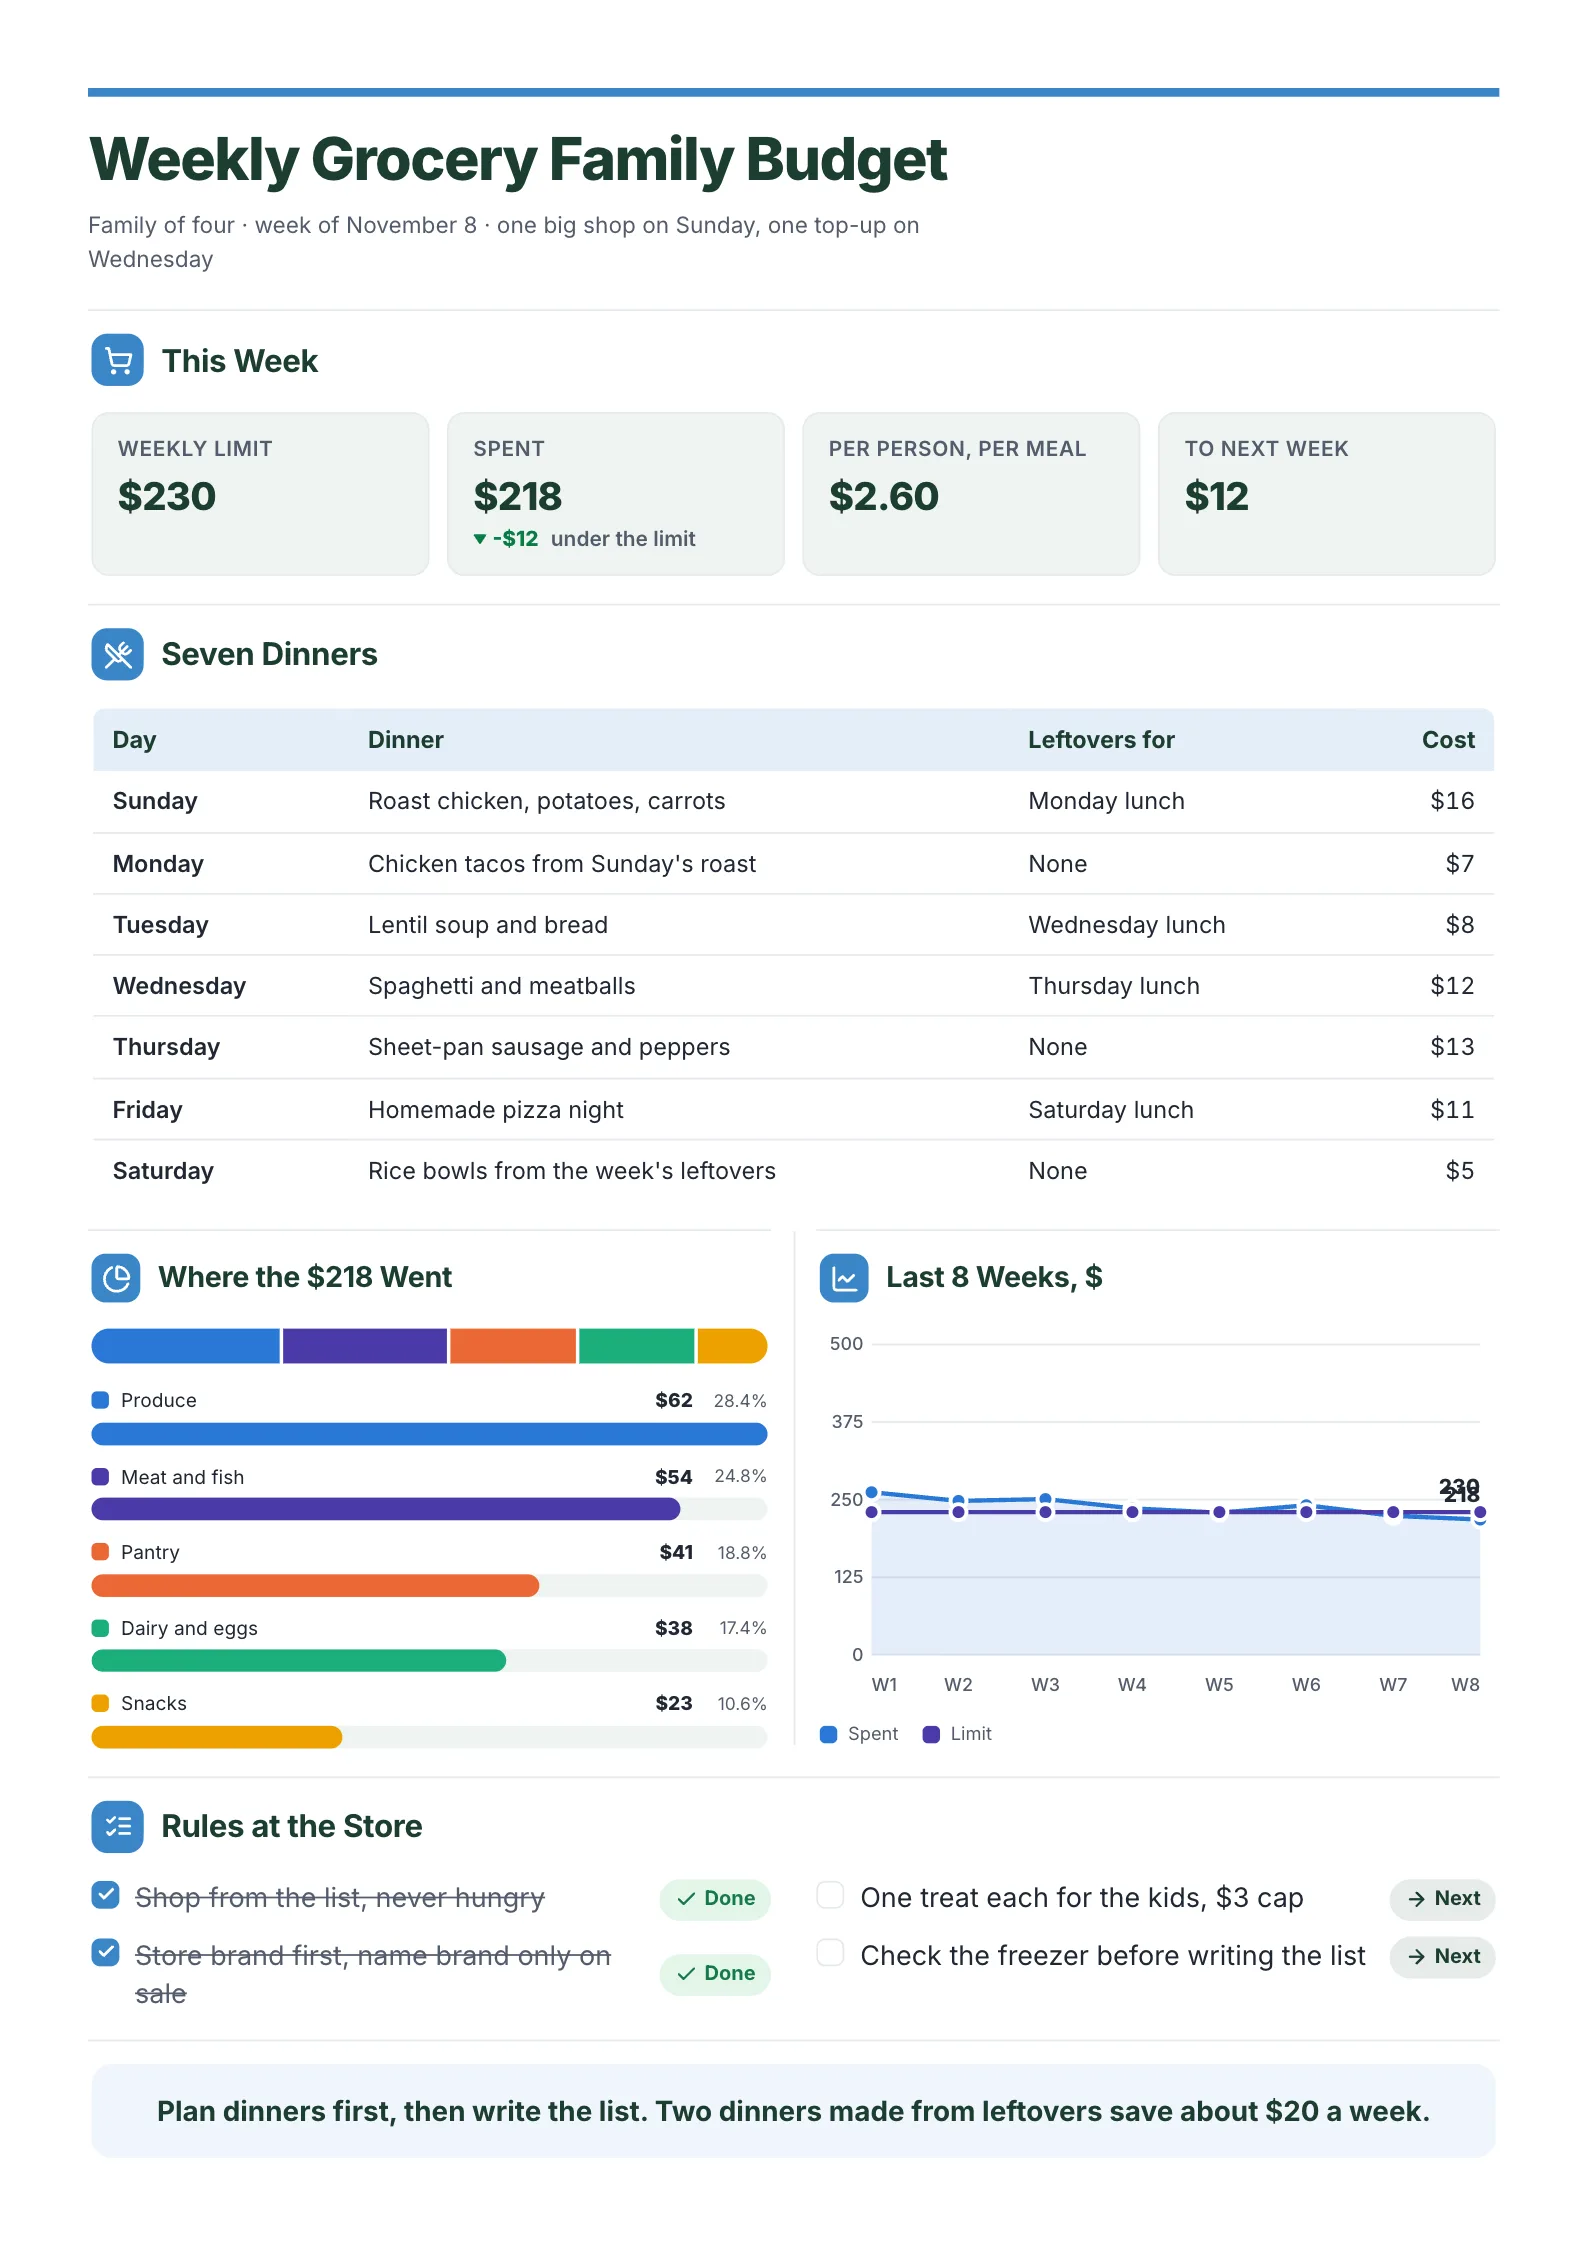Select the To Next Week $12 card
The width and height of the screenshot is (1588, 2246).
click(x=1327, y=494)
